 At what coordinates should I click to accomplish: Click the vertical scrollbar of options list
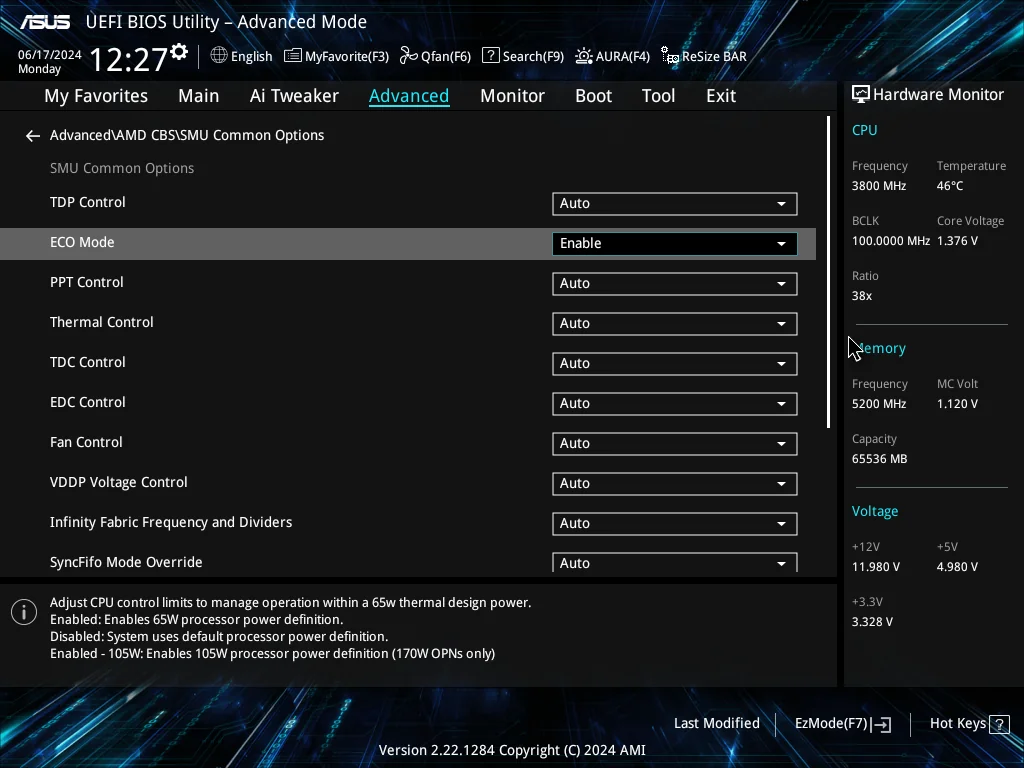point(828,272)
